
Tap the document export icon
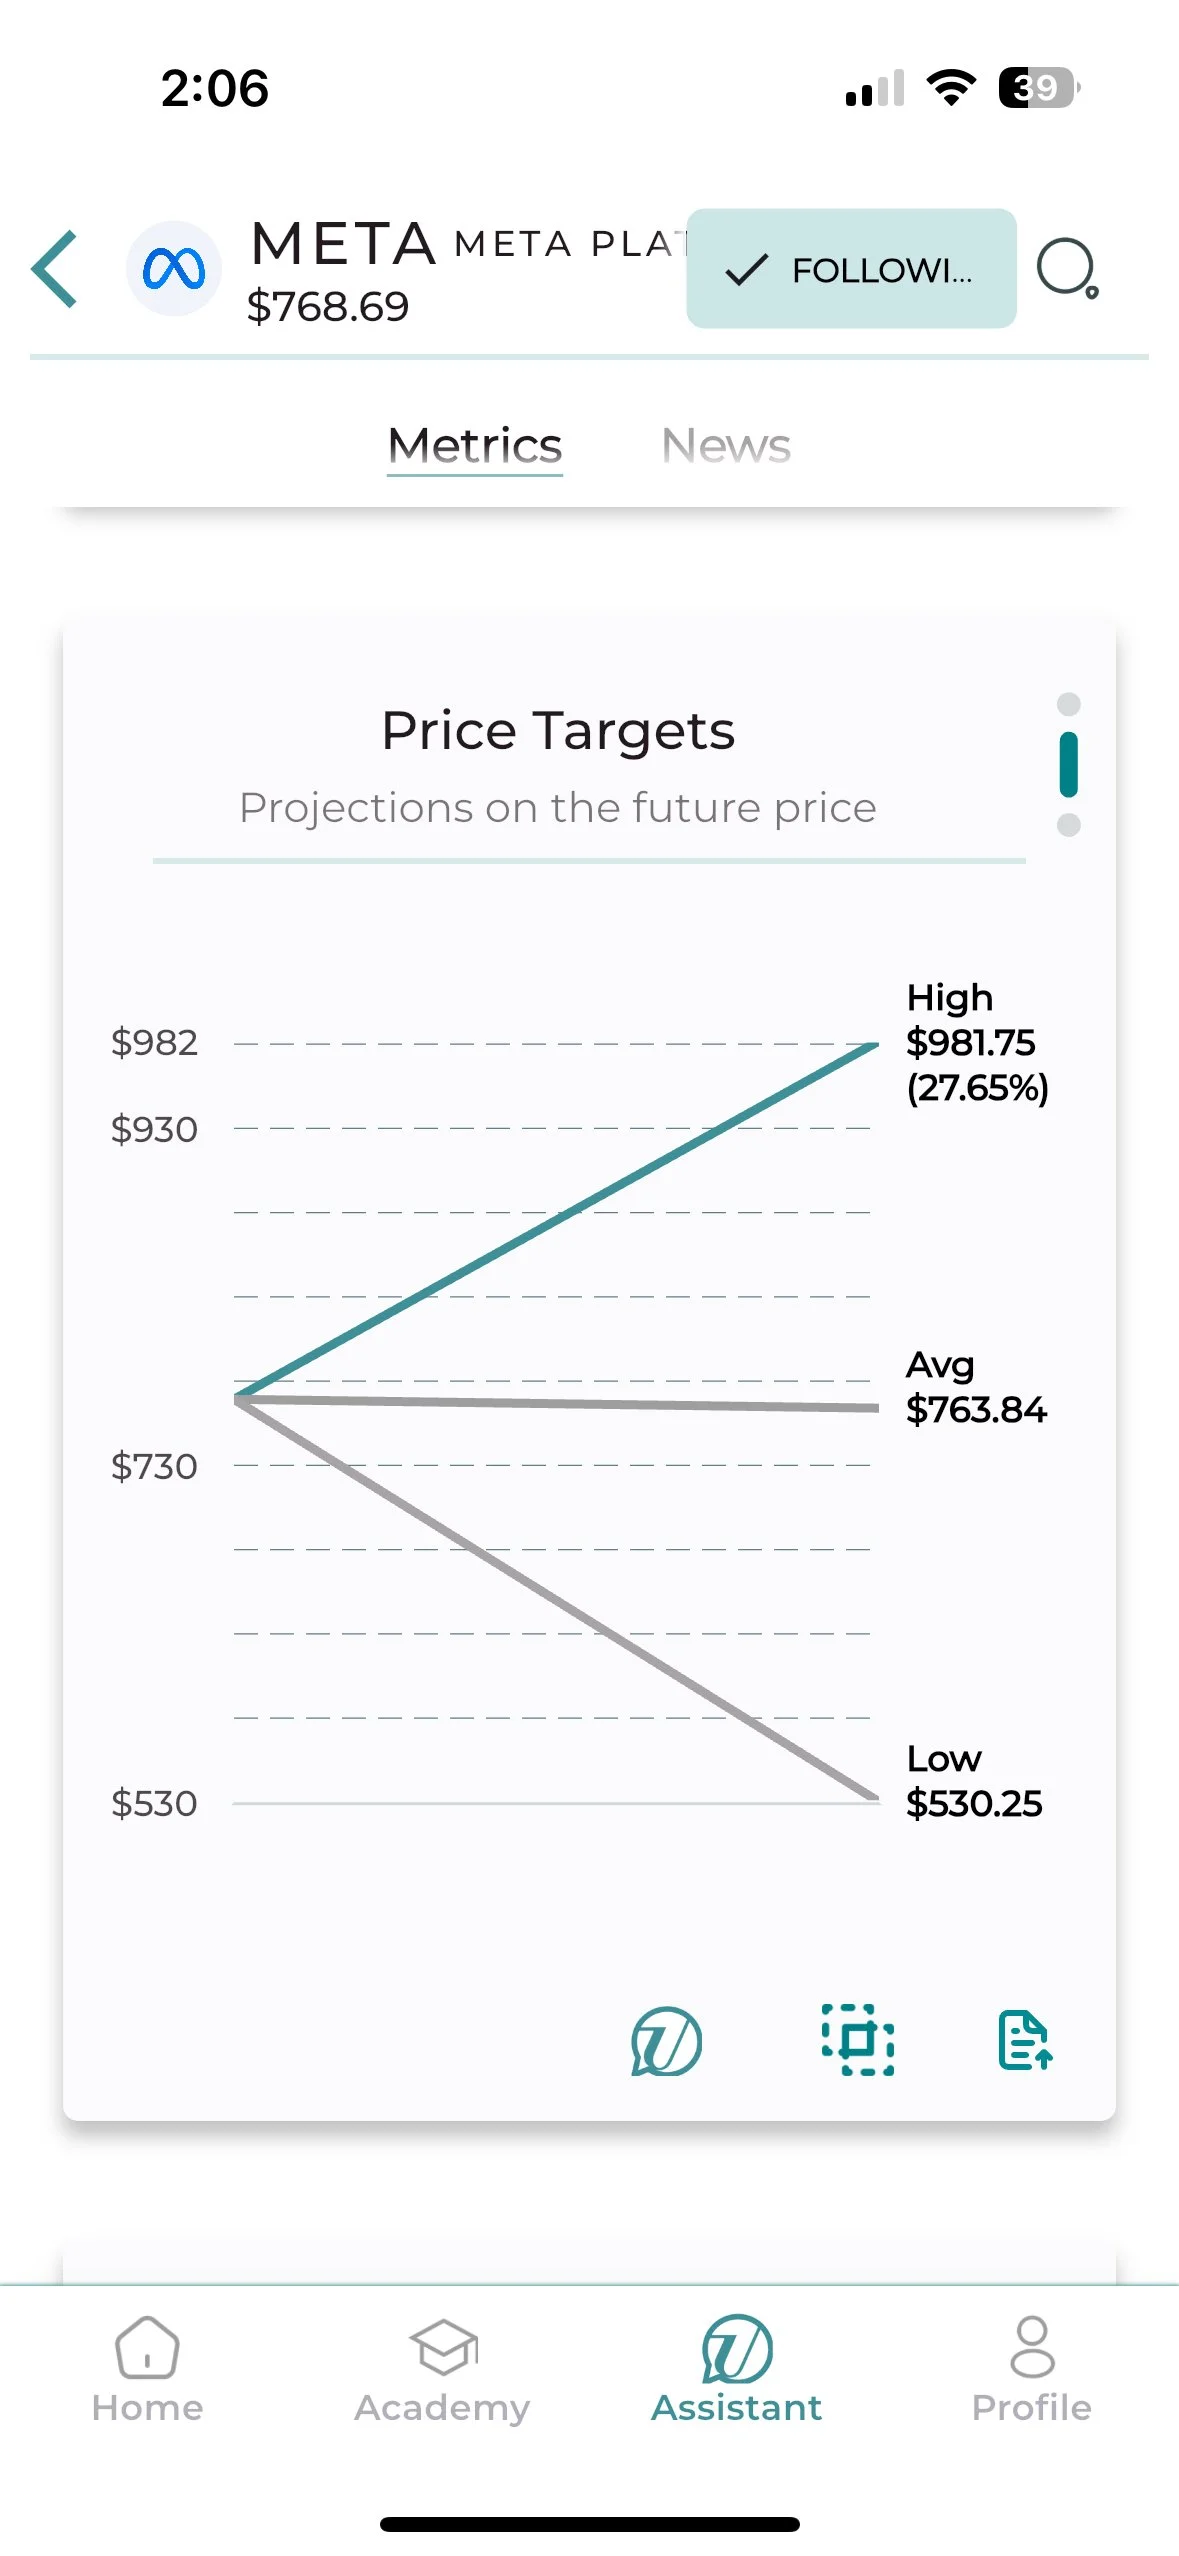coord(1025,2040)
